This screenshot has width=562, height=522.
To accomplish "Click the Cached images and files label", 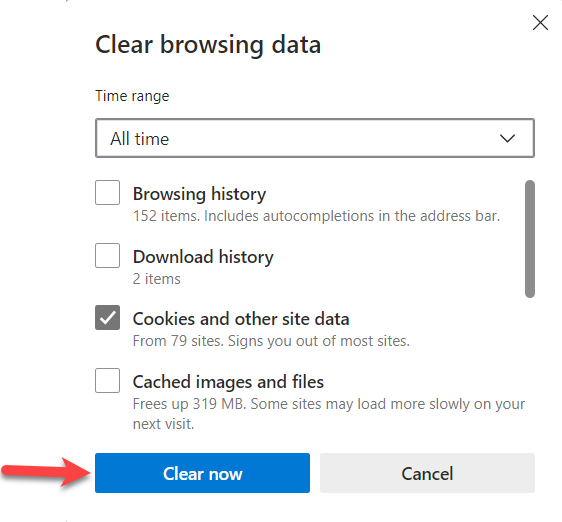I will pyautogui.click(x=228, y=381).
